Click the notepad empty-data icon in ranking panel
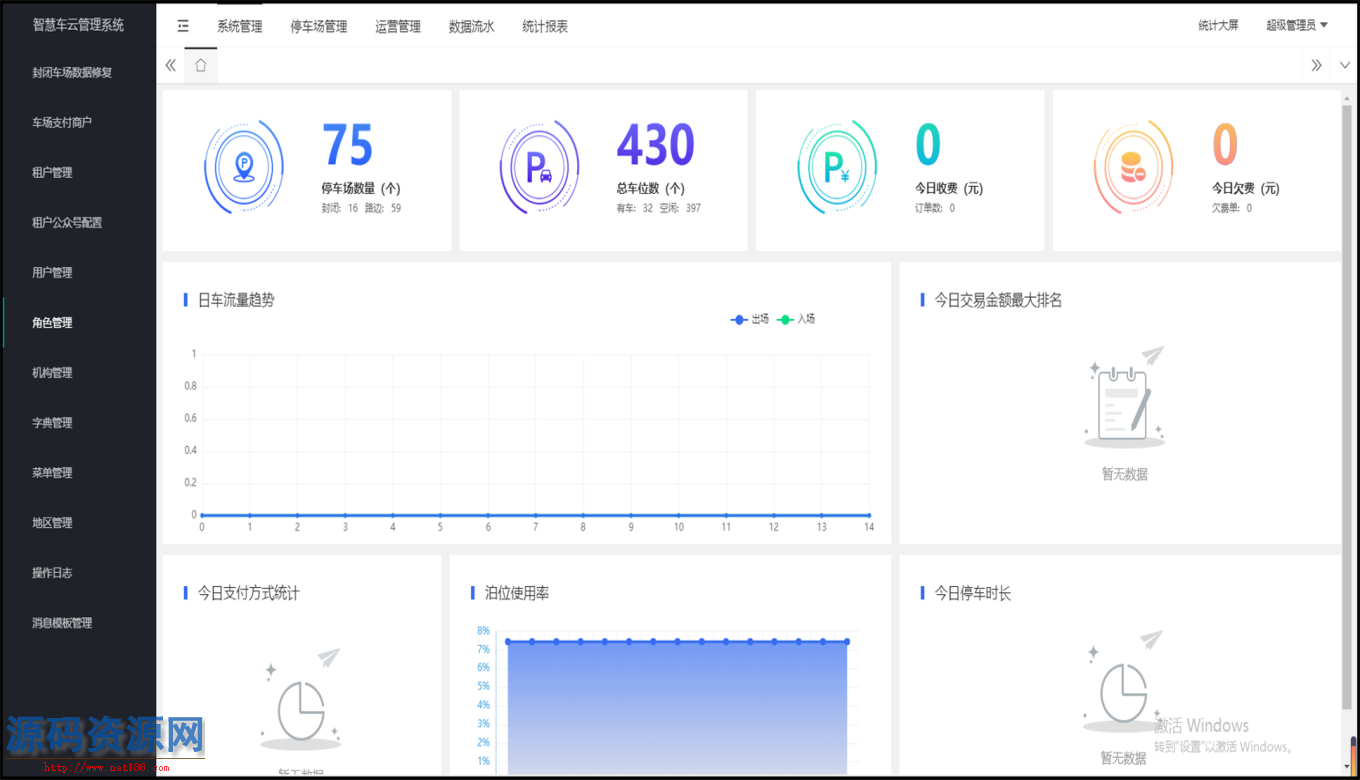 tap(1125, 398)
